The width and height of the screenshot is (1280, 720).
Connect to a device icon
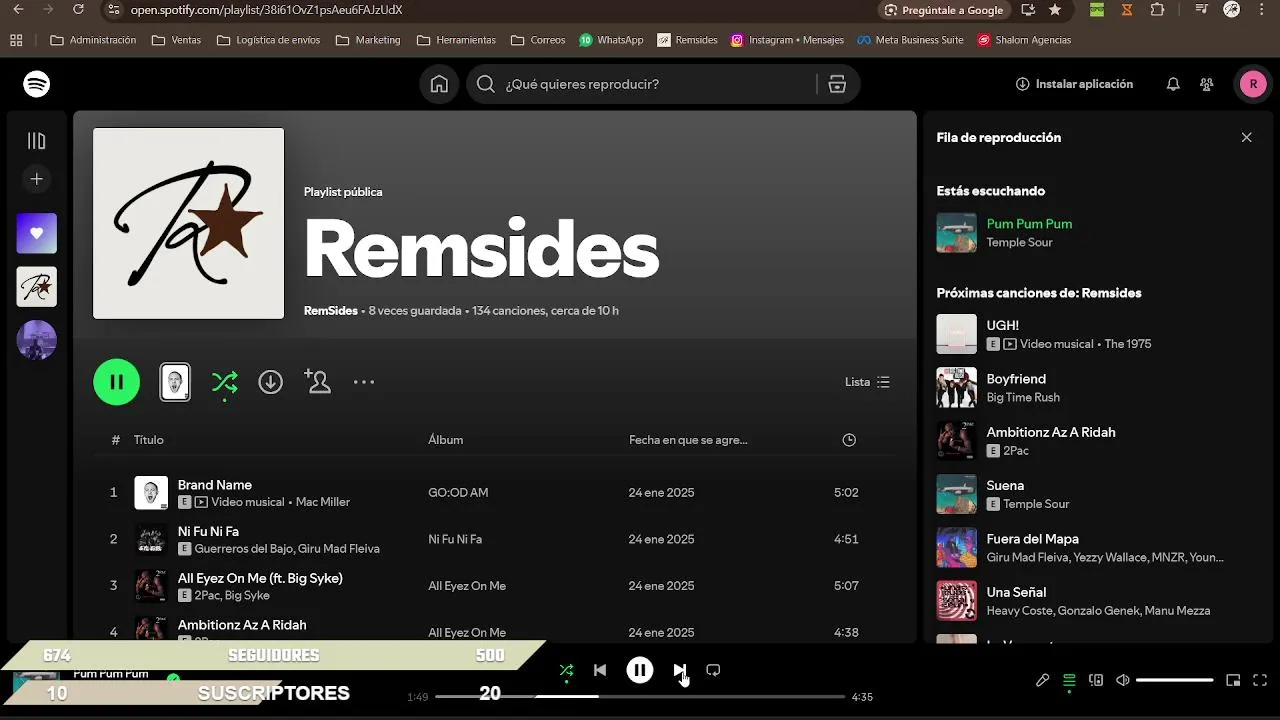click(x=1096, y=680)
